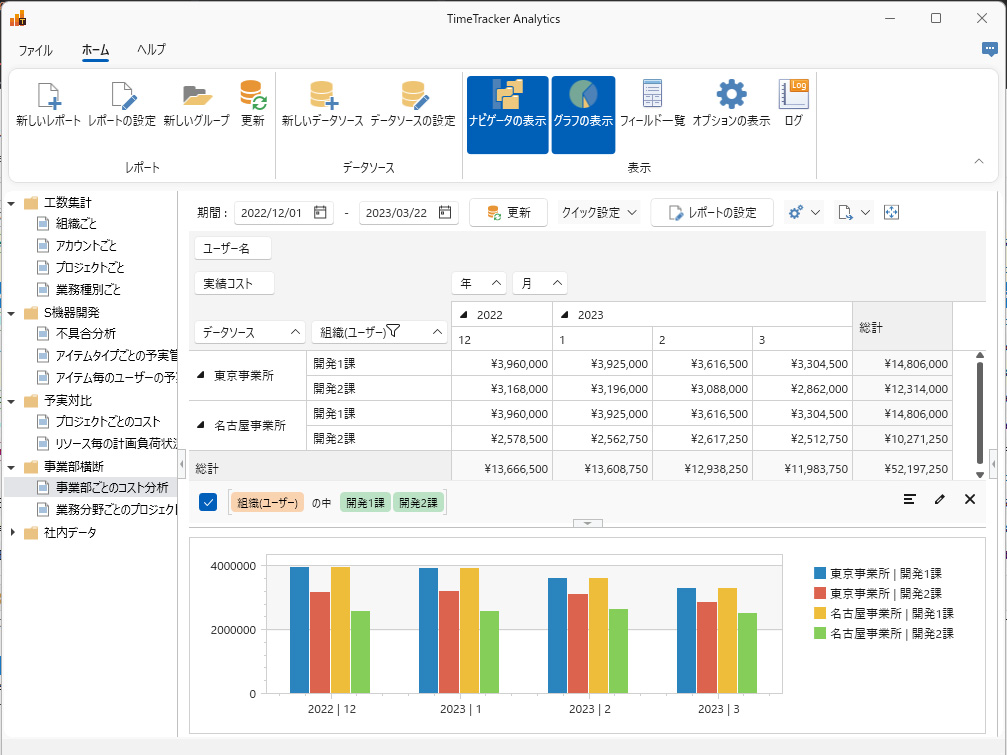Uncheck the 組織(ユーザー) filter checkbox
This screenshot has height=755, width=1007.
[208, 502]
